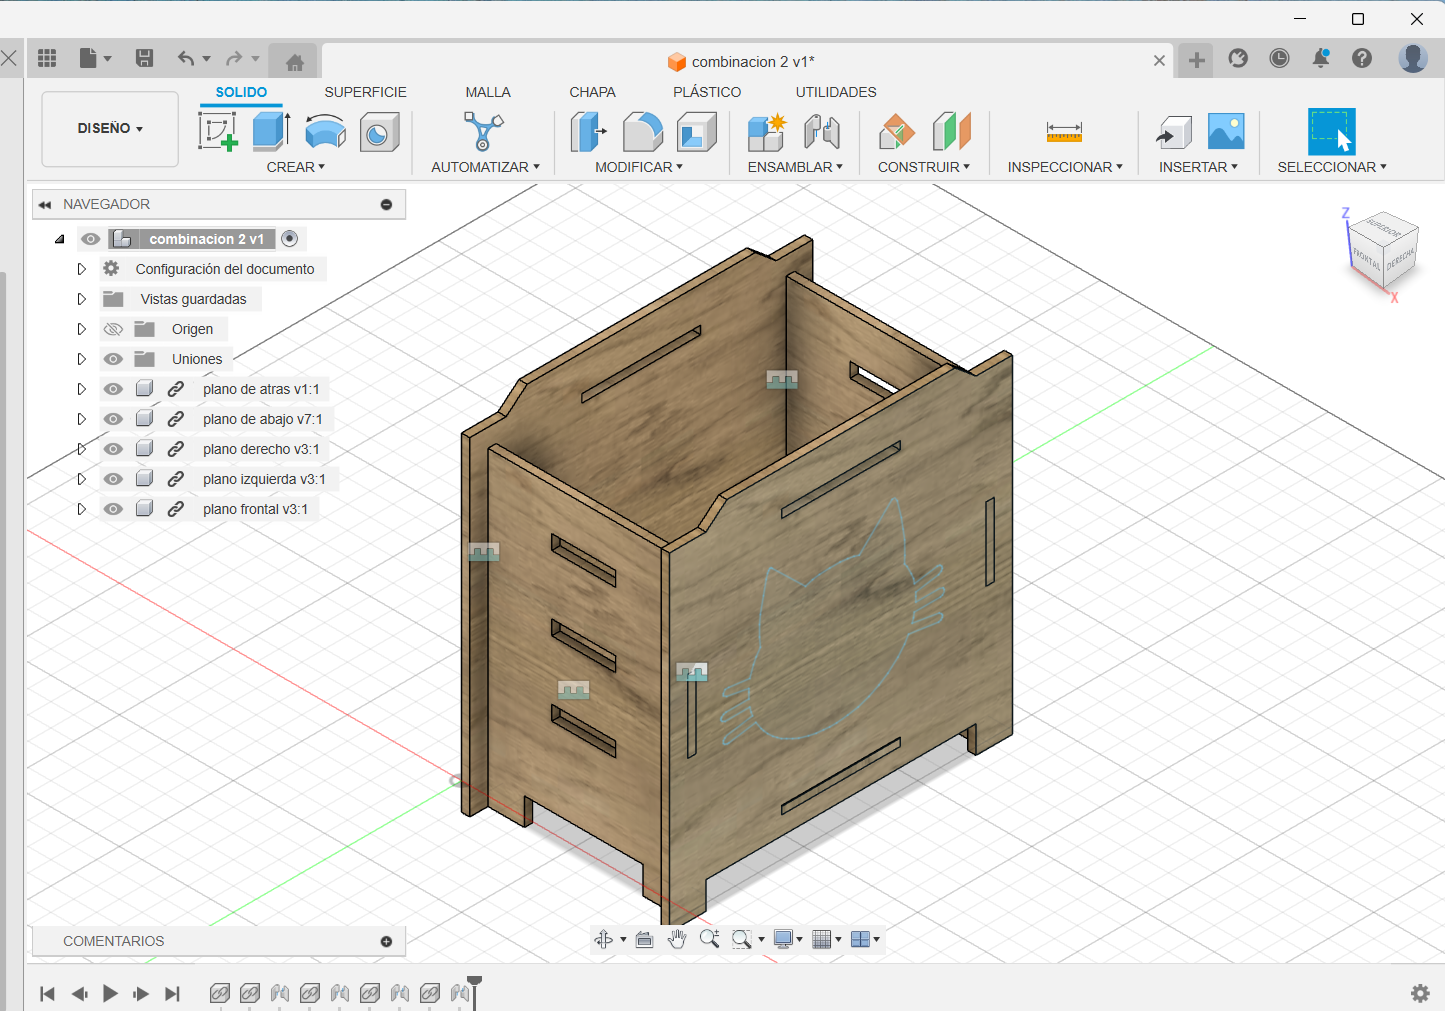This screenshot has width=1445, height=1011.
Task: Toggle visibility of combinacion 2 v1 root
Action: [91, 239]
